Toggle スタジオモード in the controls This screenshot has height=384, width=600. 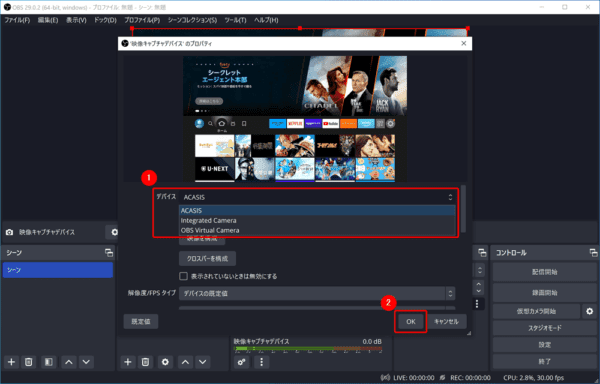tap(544, 328)
